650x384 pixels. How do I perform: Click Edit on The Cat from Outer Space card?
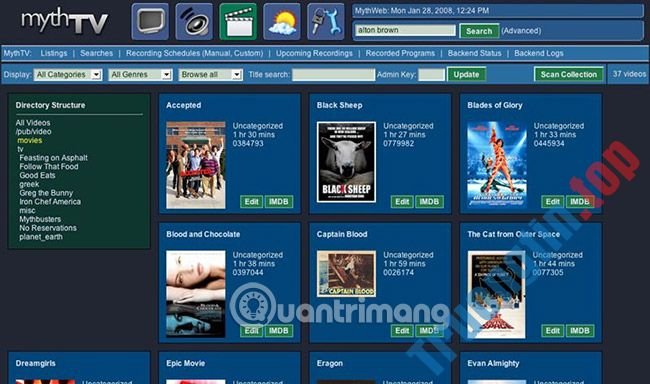pyautogui.click(x=552, y=331)
